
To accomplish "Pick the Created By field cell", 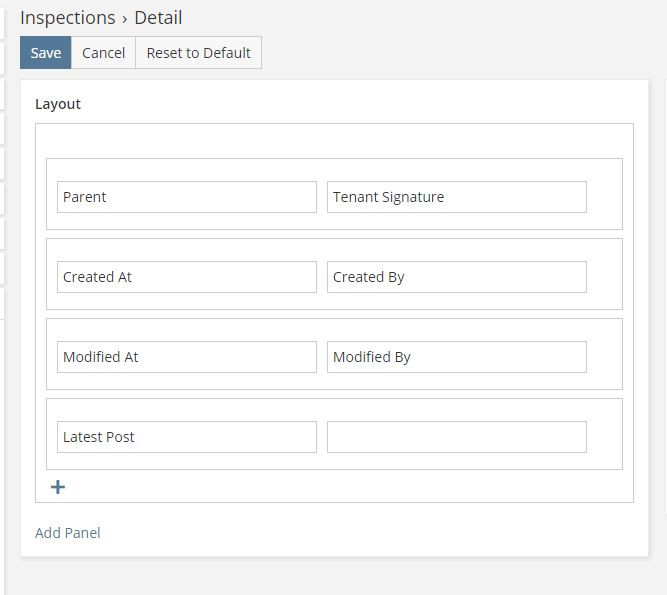I will coord(456,277).
